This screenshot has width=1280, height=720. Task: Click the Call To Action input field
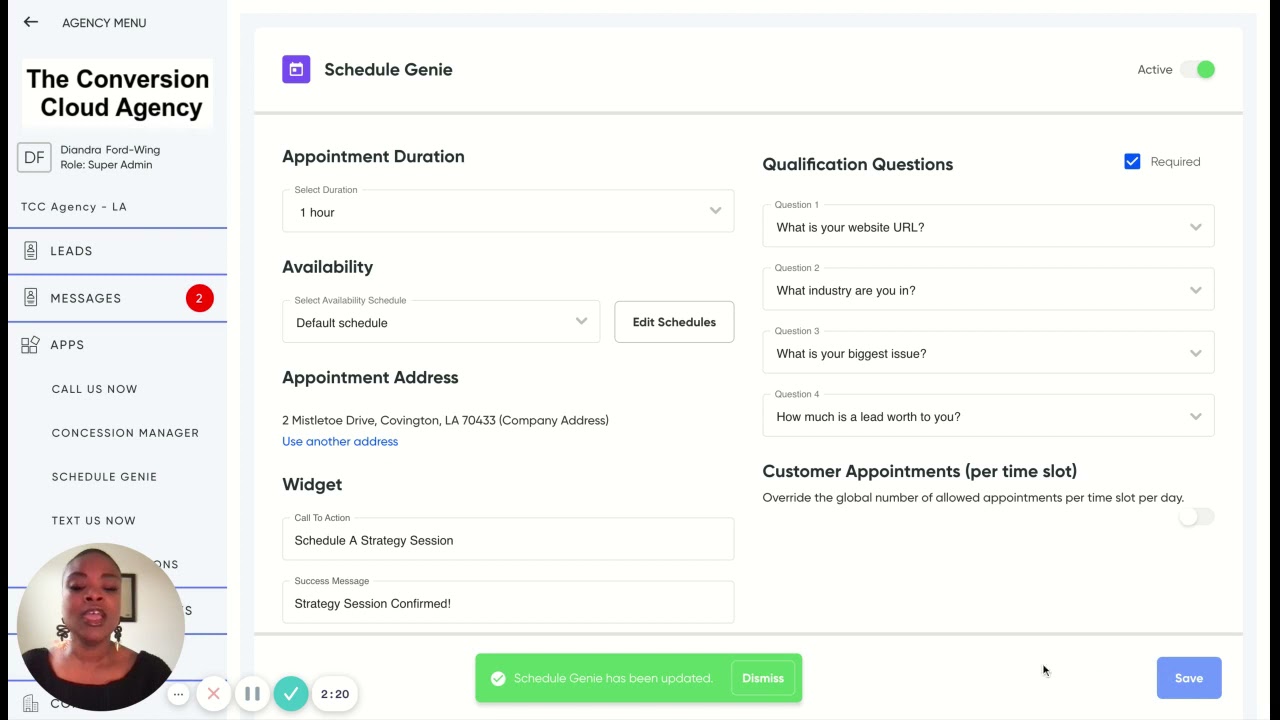[508, 539]
